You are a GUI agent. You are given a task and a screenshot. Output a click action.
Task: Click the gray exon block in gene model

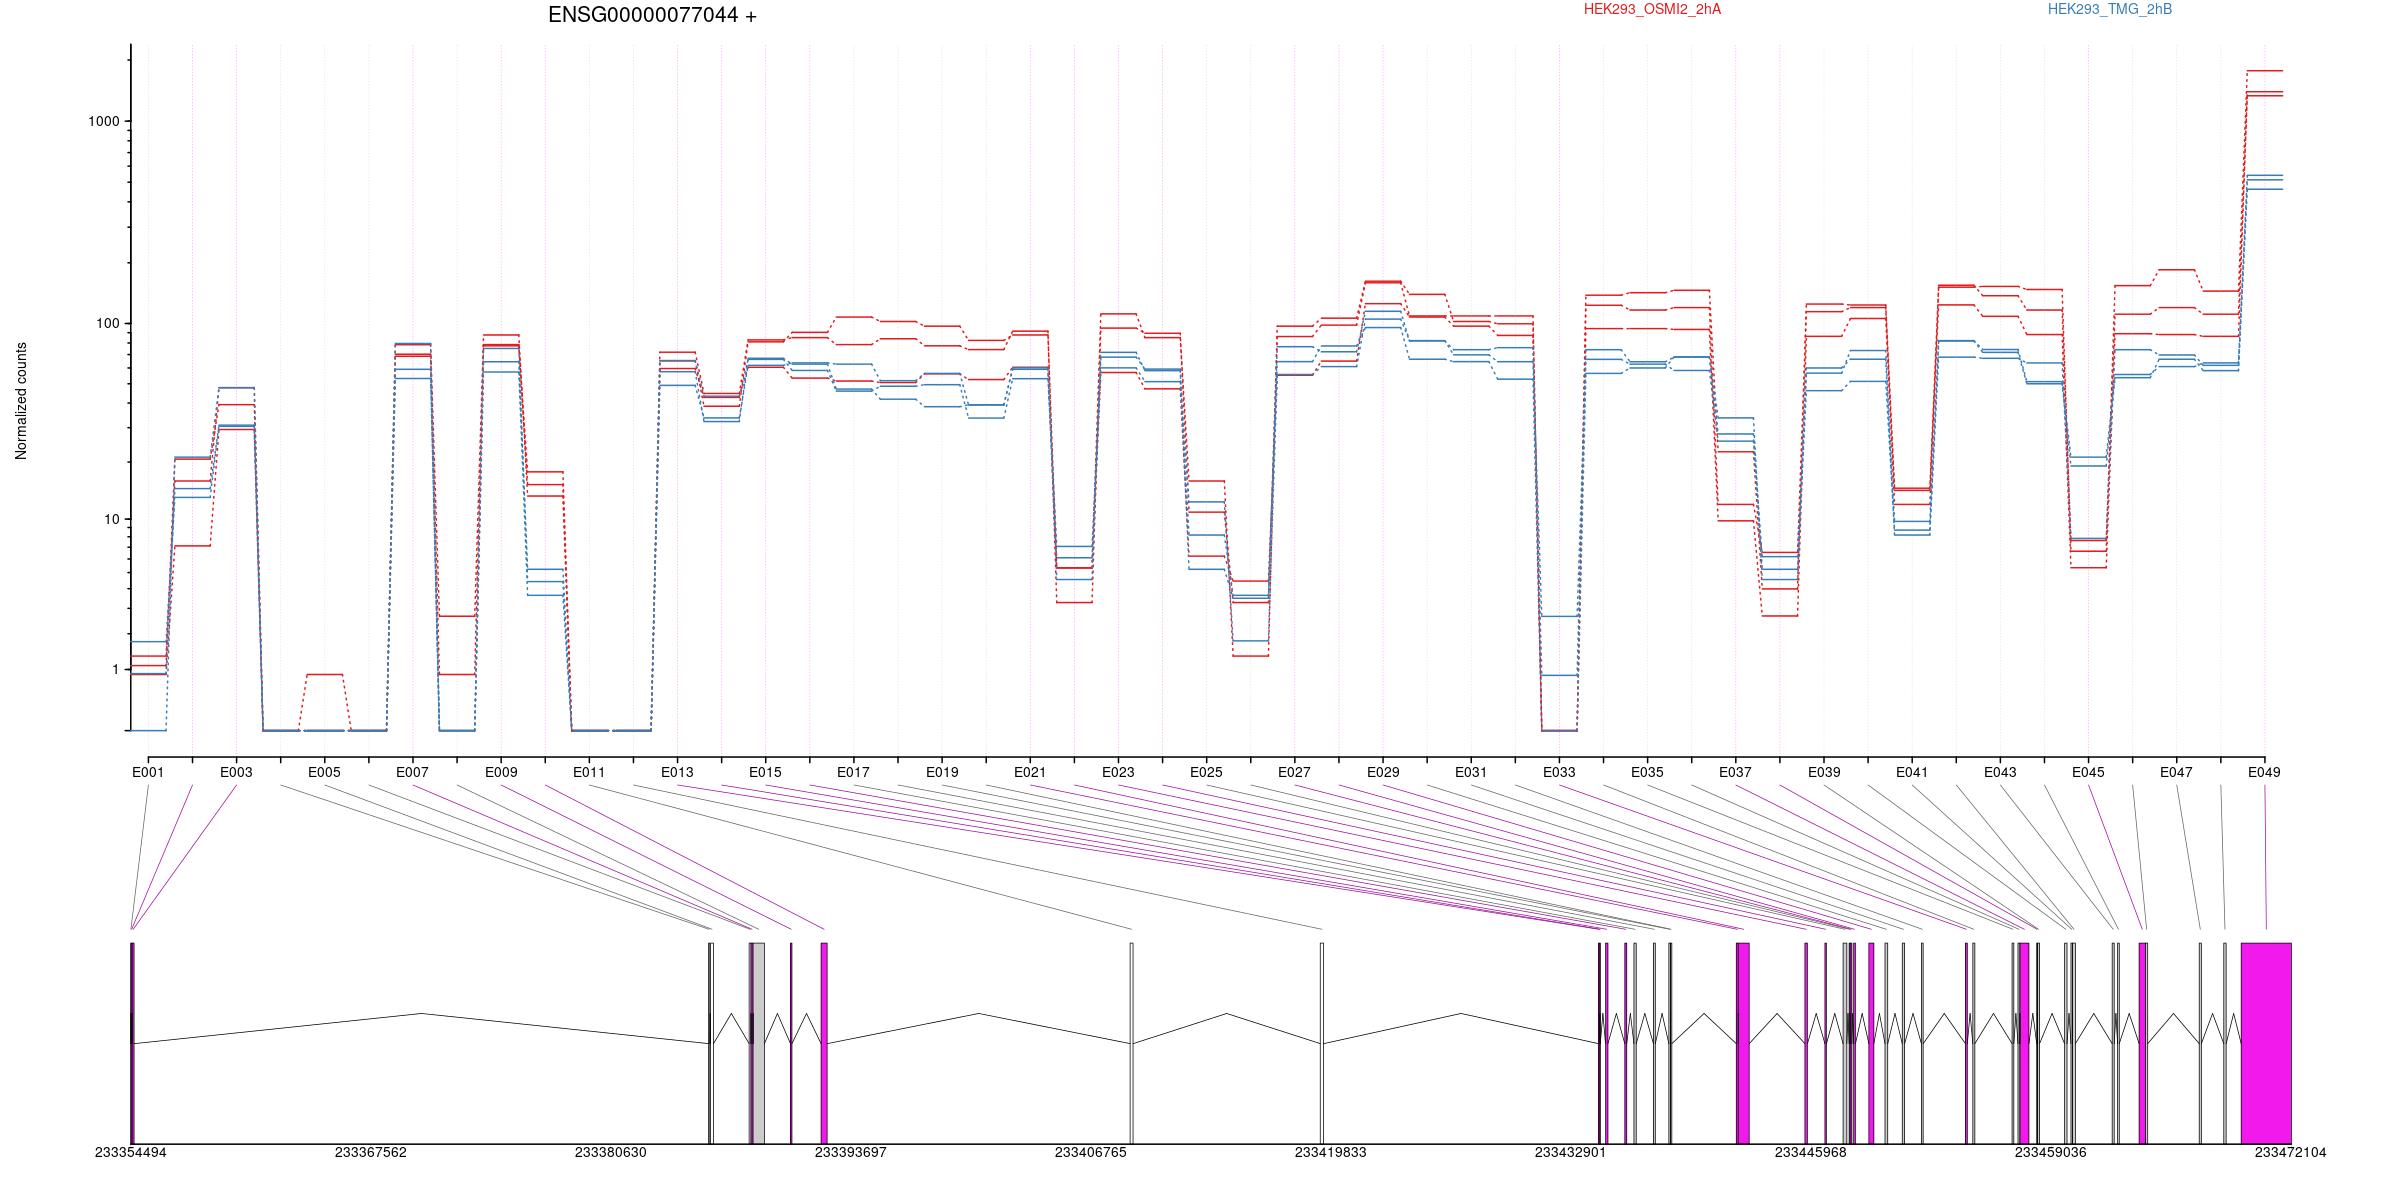click(x=759, y=1043)
